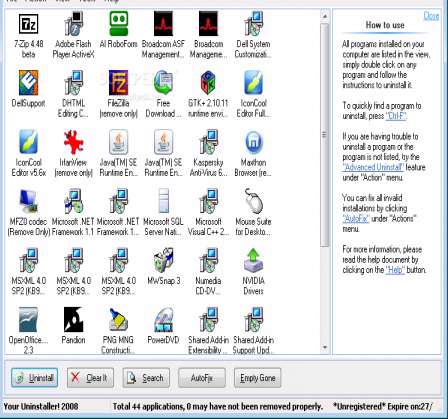Click the Empty Gone button
The width and height of the screenshot is (448, 419).
[257, 378]
